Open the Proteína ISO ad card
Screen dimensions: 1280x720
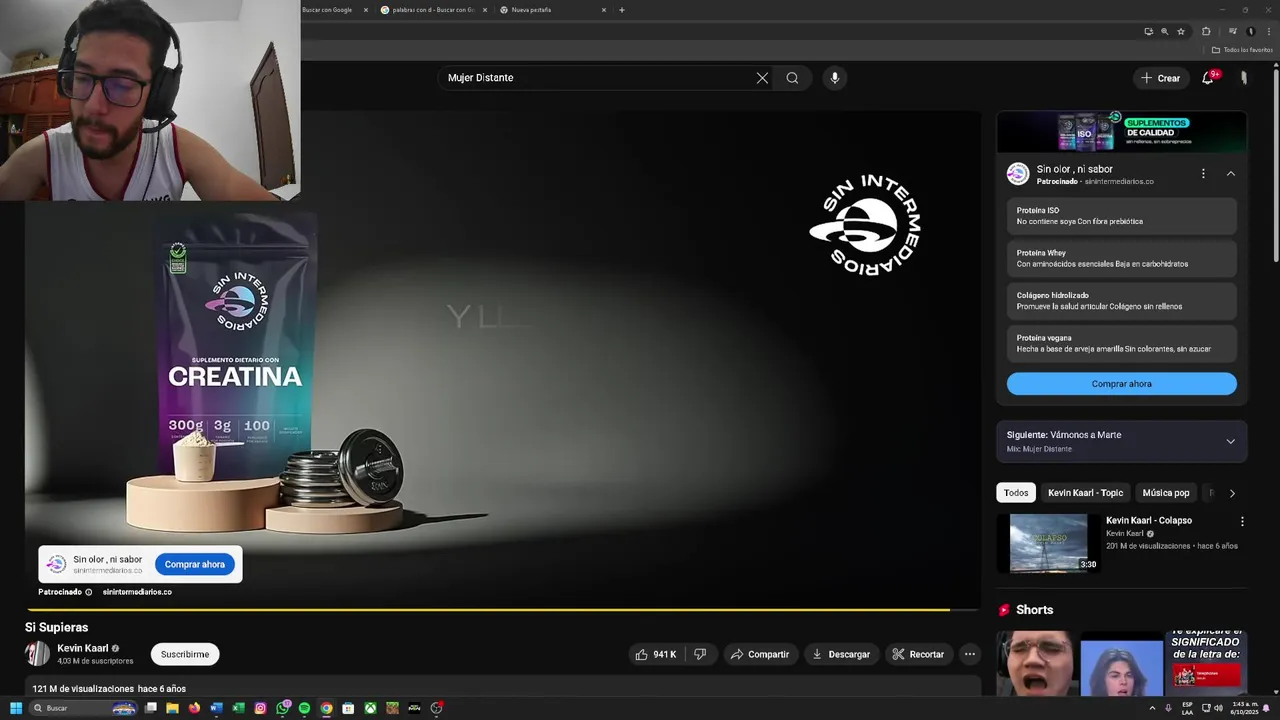(1122, 216)
